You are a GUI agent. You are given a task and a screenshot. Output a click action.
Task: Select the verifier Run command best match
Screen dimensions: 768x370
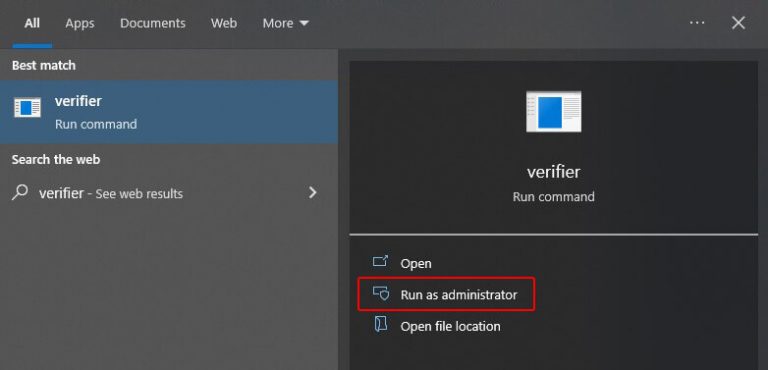[x=169, y=112]
